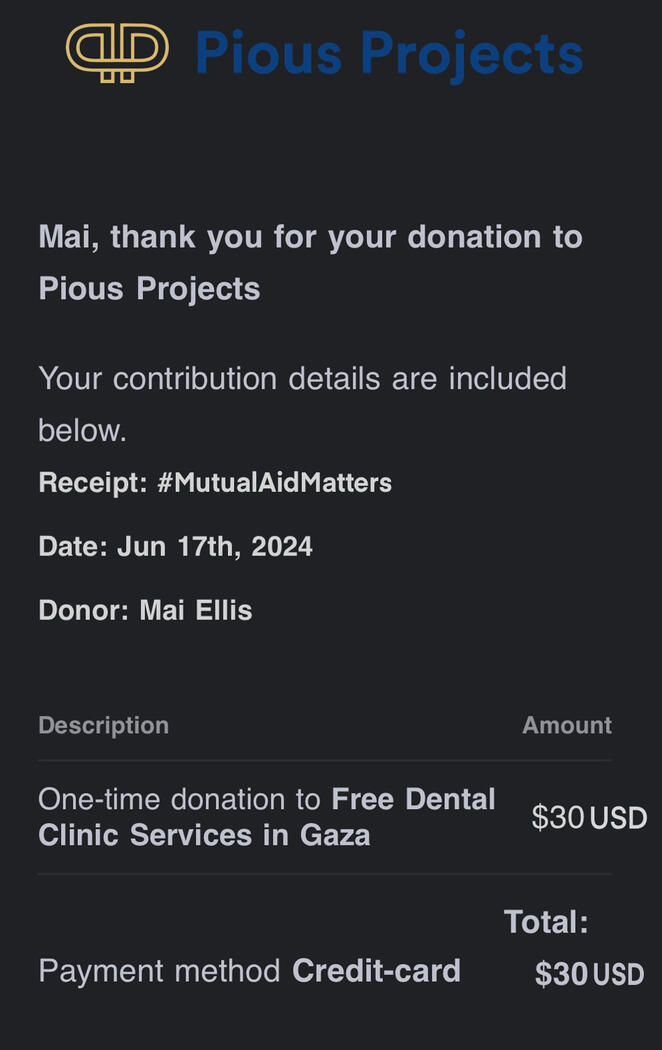The height and width of the screenshot is (1050, 662).
Task: Click the 'Receipt:' label
Action: click(93, 483)
